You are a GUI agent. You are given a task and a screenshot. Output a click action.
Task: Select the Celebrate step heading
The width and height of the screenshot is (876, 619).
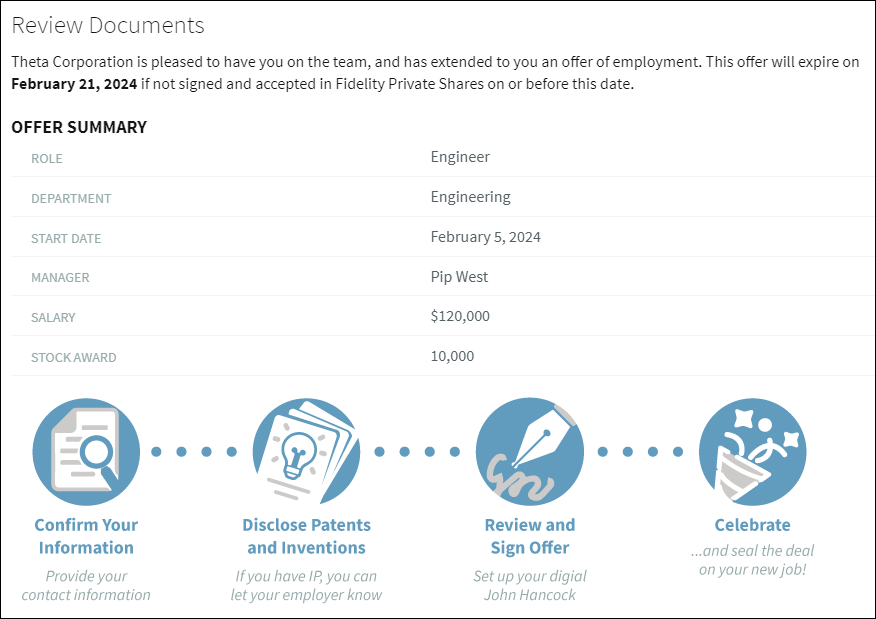click(752, 525)
